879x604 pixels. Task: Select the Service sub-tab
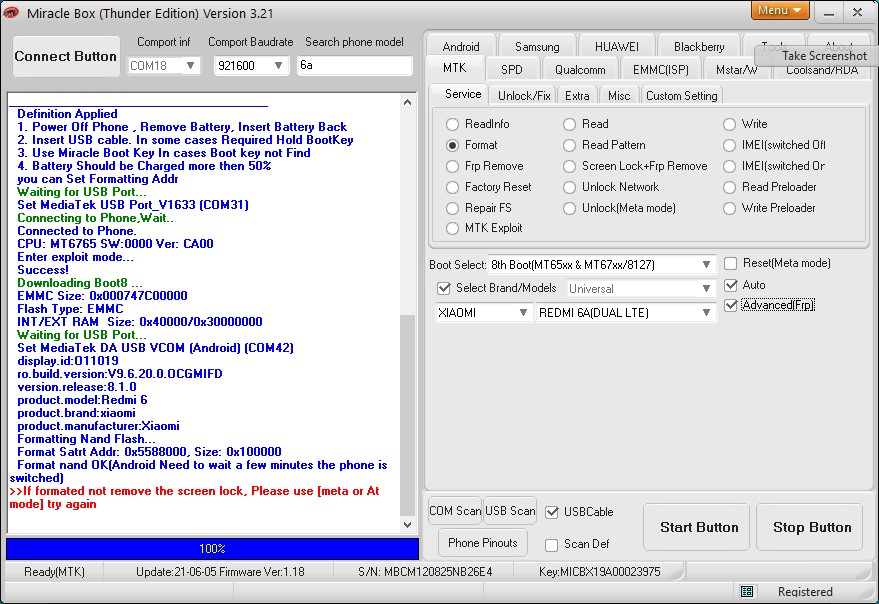click(x=462, y=94)
